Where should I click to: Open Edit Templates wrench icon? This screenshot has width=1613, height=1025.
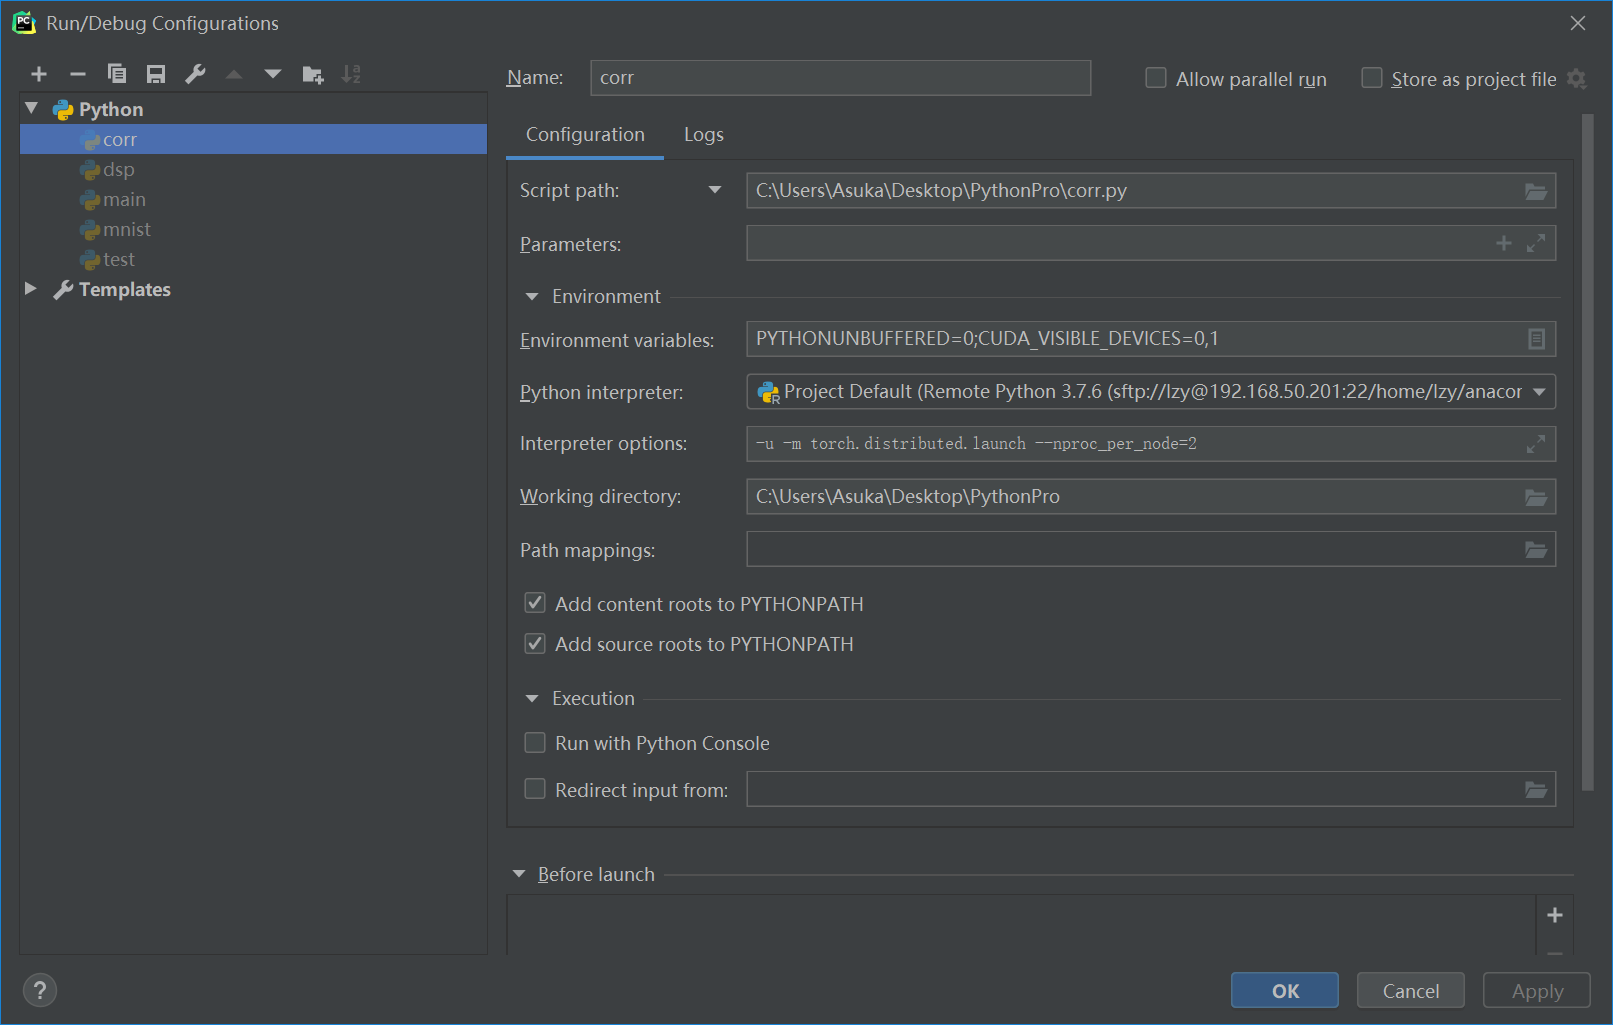click(195, 74)
